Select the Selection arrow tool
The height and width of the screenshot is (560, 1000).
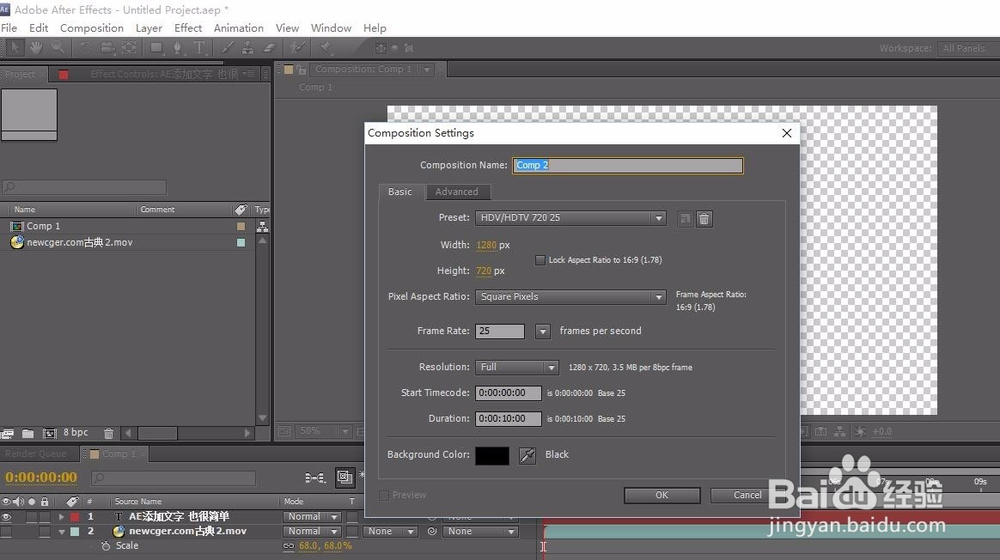pos(15,47)
